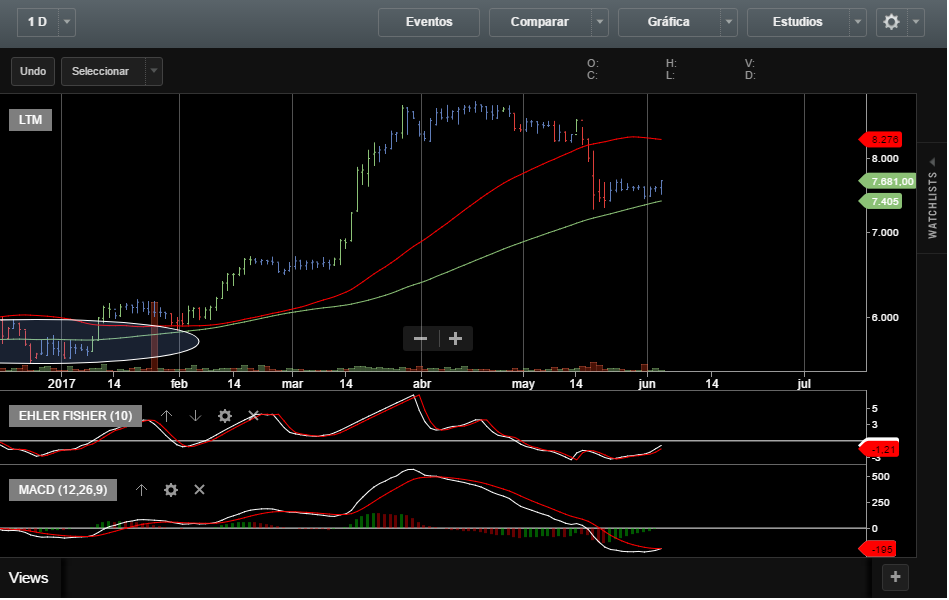The width and height of the screenshot is (949, 600).
Task: Open the Estudios menu
Action: [x=798, y=22]
